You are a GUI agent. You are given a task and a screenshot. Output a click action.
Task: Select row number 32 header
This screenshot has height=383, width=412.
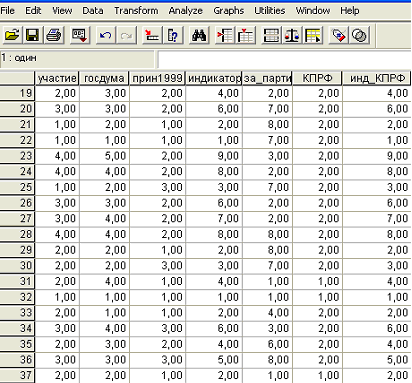[17, 297]
